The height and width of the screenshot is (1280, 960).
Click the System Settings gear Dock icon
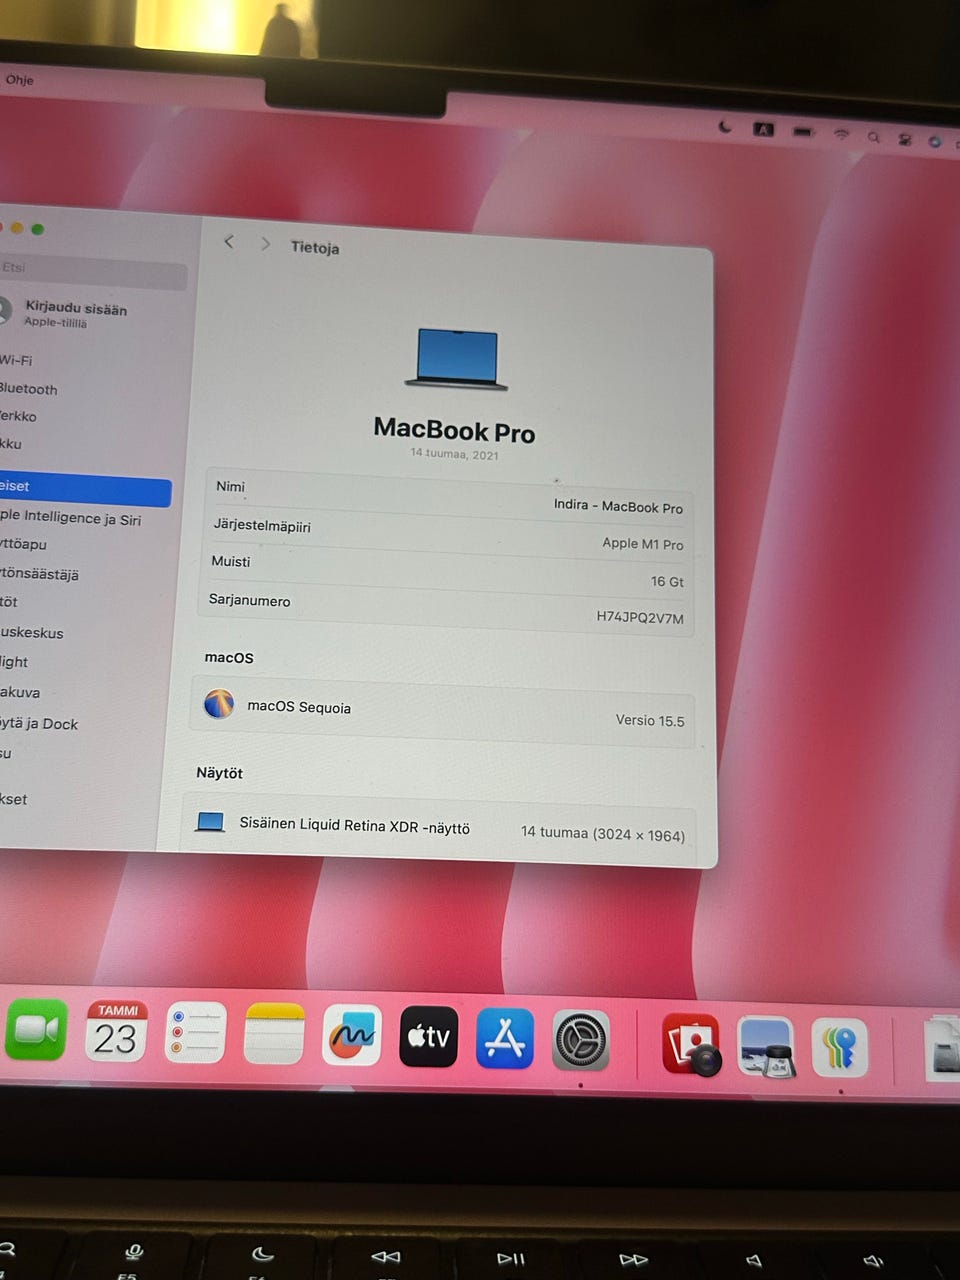[x=581, y=1040]
